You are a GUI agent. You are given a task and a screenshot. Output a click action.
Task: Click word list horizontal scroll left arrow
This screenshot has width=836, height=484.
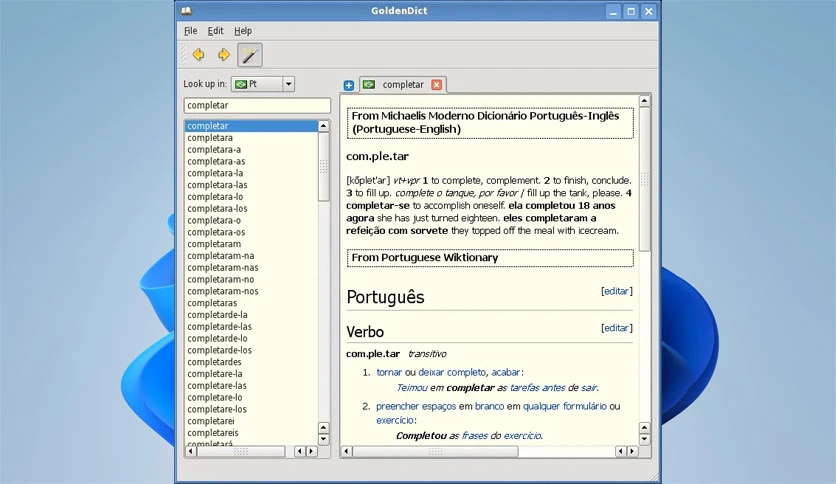(x=190, y=451)
